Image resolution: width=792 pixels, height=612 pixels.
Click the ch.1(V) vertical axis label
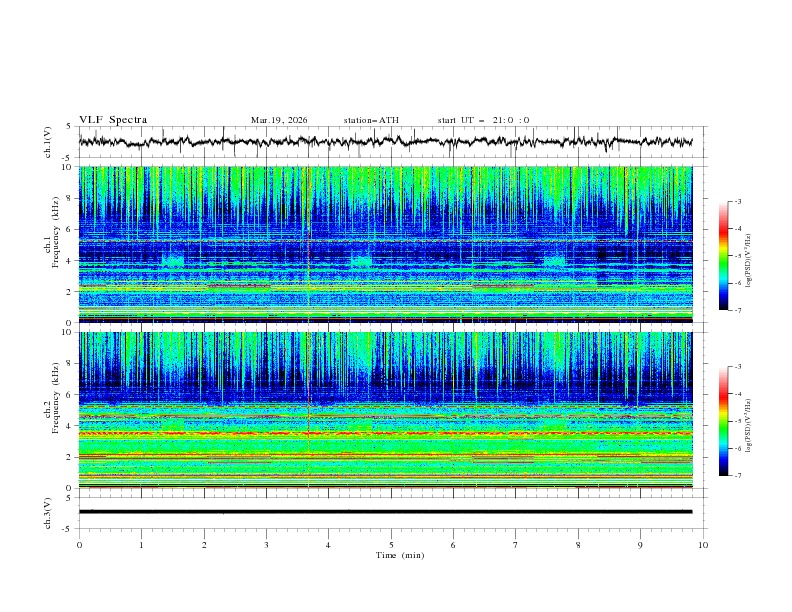[x=47, y=142]
